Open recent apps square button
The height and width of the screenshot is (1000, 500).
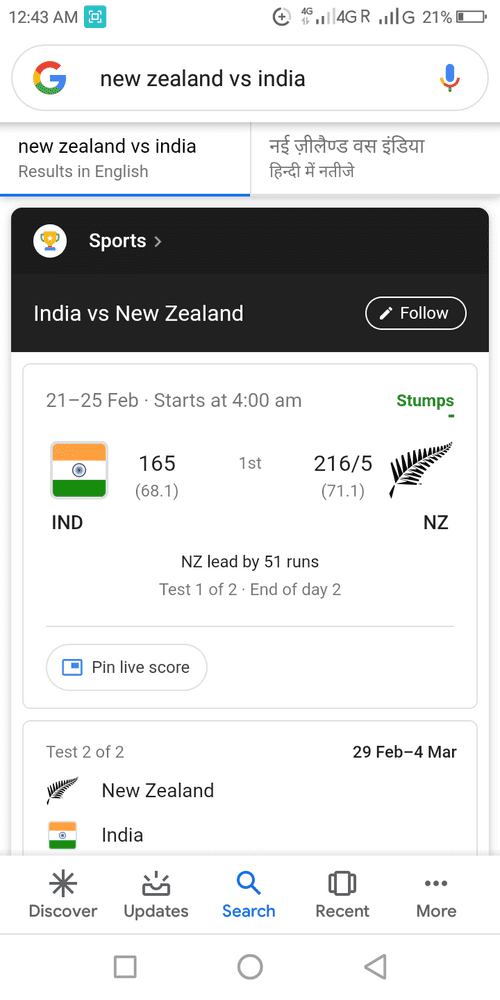(x=125, y=966)
